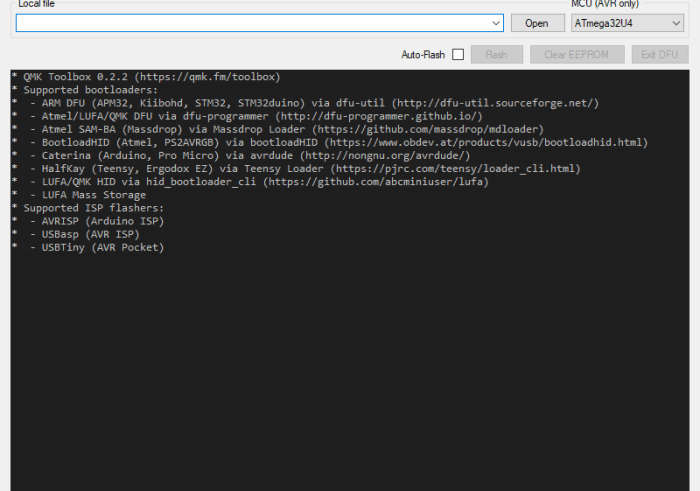The width and height of the screenshot is (700, 491).
Task: Click the QMK Toolbox 0.2.2 log line
Action: pyautogui.click(x=146, y=77)
